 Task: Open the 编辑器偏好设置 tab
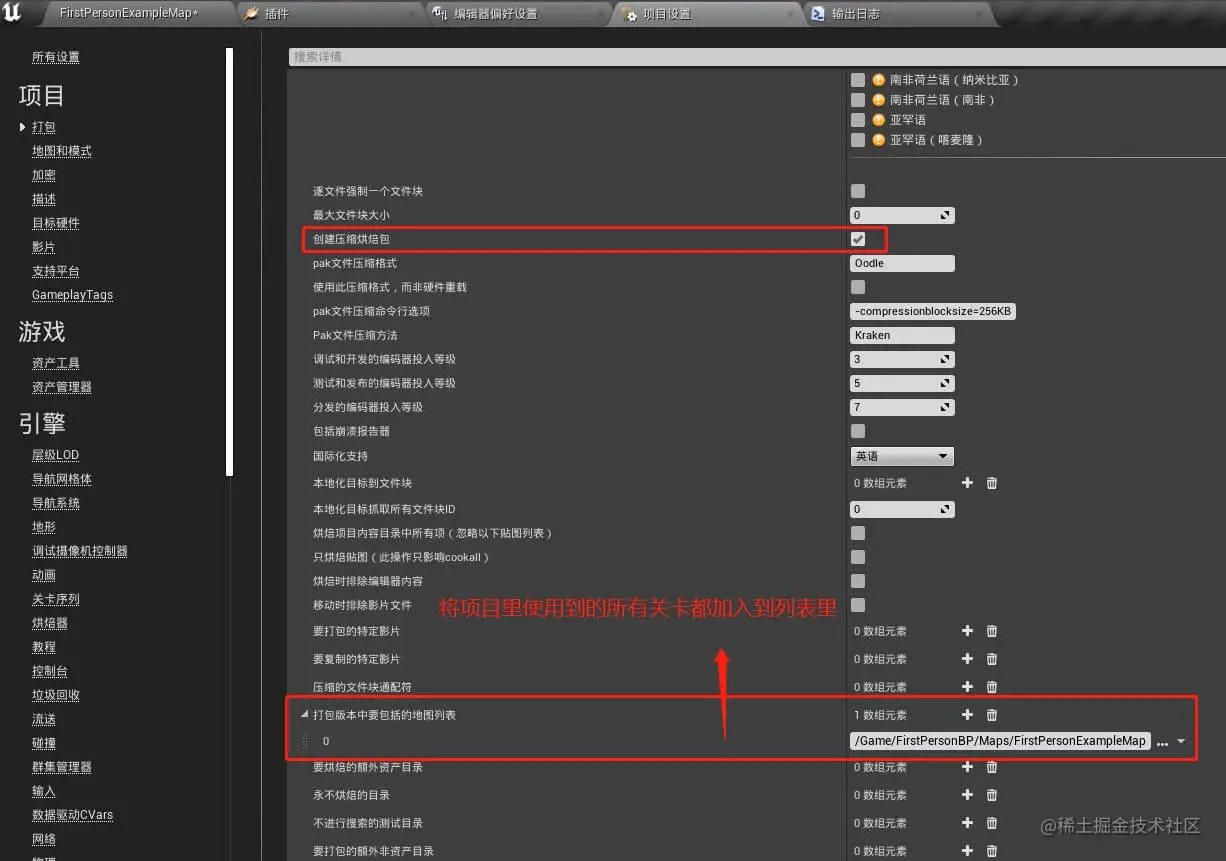(518, 14)
